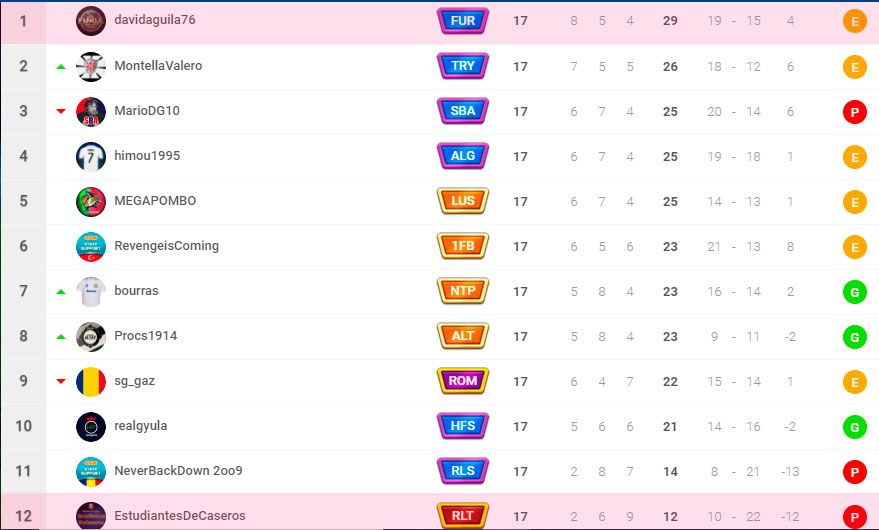Open realgyula's profile link

141,426
